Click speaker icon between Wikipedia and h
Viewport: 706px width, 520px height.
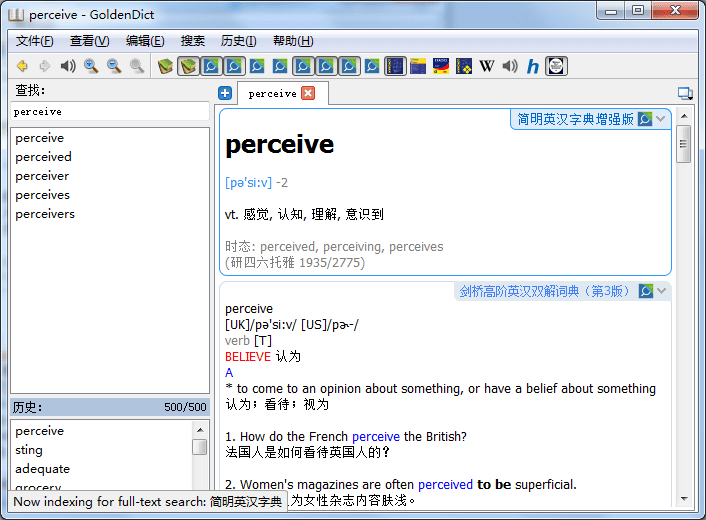(x=510, y=66)
